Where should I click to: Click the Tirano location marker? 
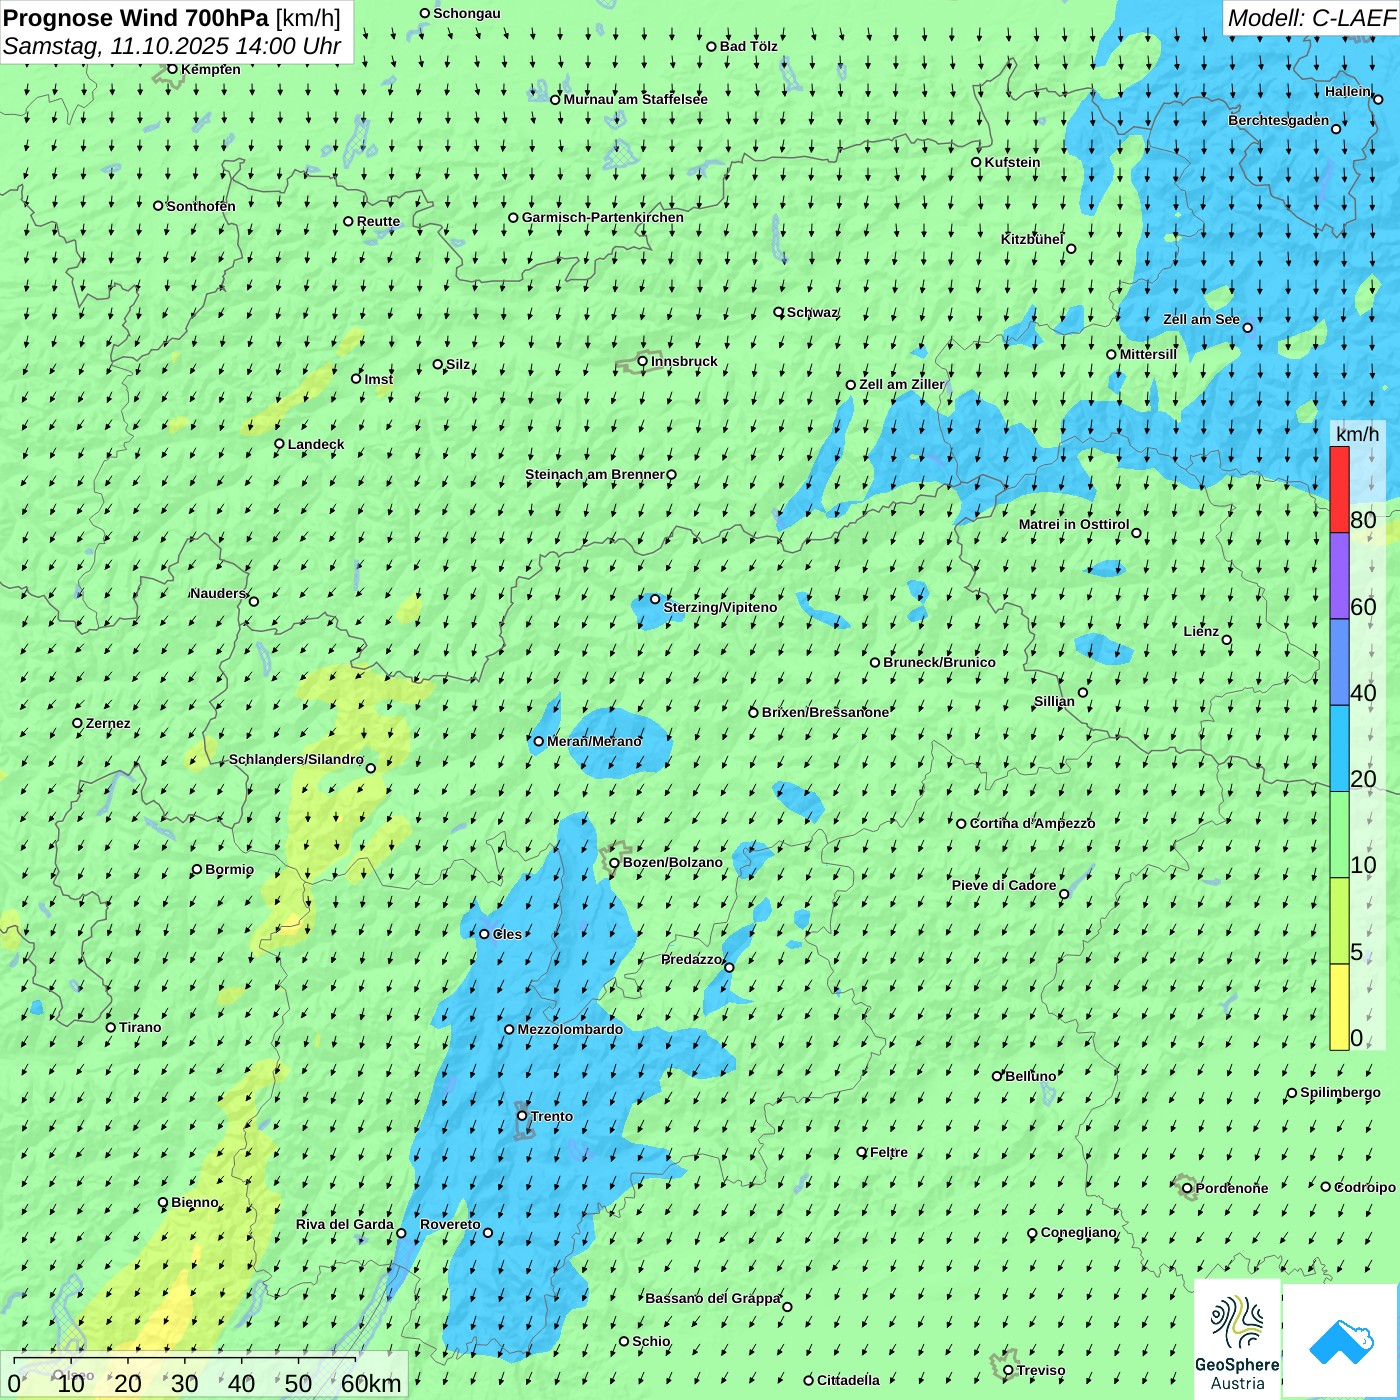(x=111, y=1027)
